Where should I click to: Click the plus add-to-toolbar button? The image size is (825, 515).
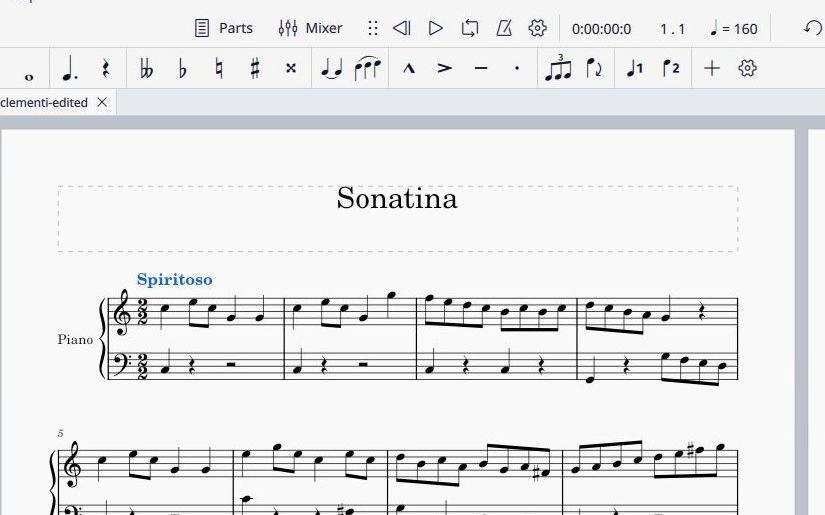[x=711, y=68]
